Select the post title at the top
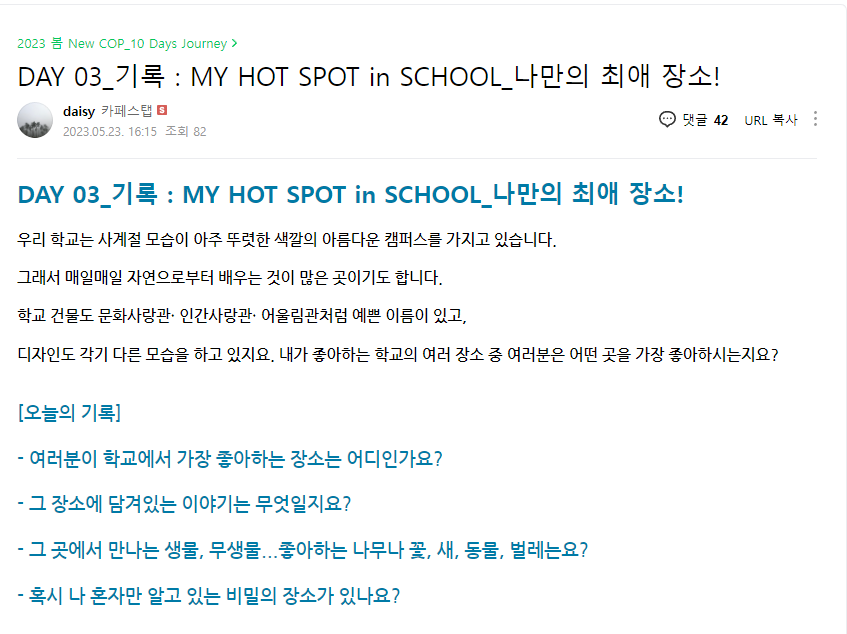The width and height of the screenshot is (847, 634). coord(369,76)
